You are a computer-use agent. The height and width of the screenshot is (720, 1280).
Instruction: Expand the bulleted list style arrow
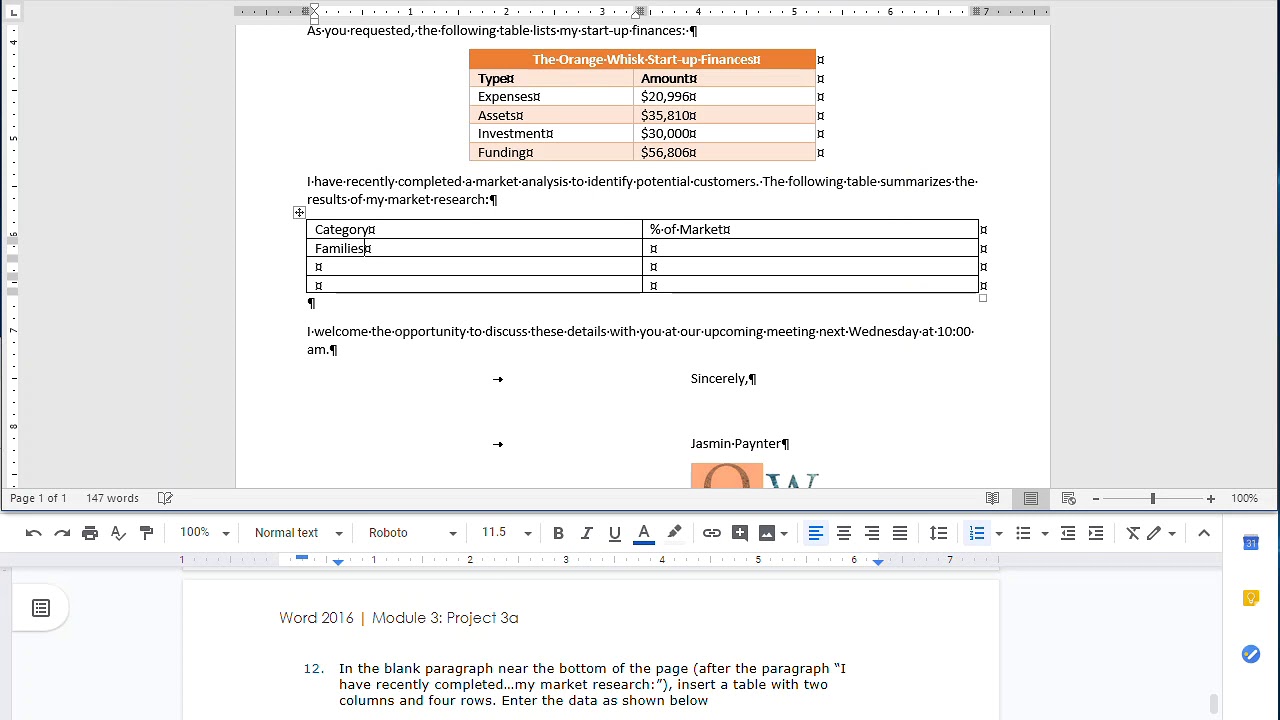[x=1045, y=533]
